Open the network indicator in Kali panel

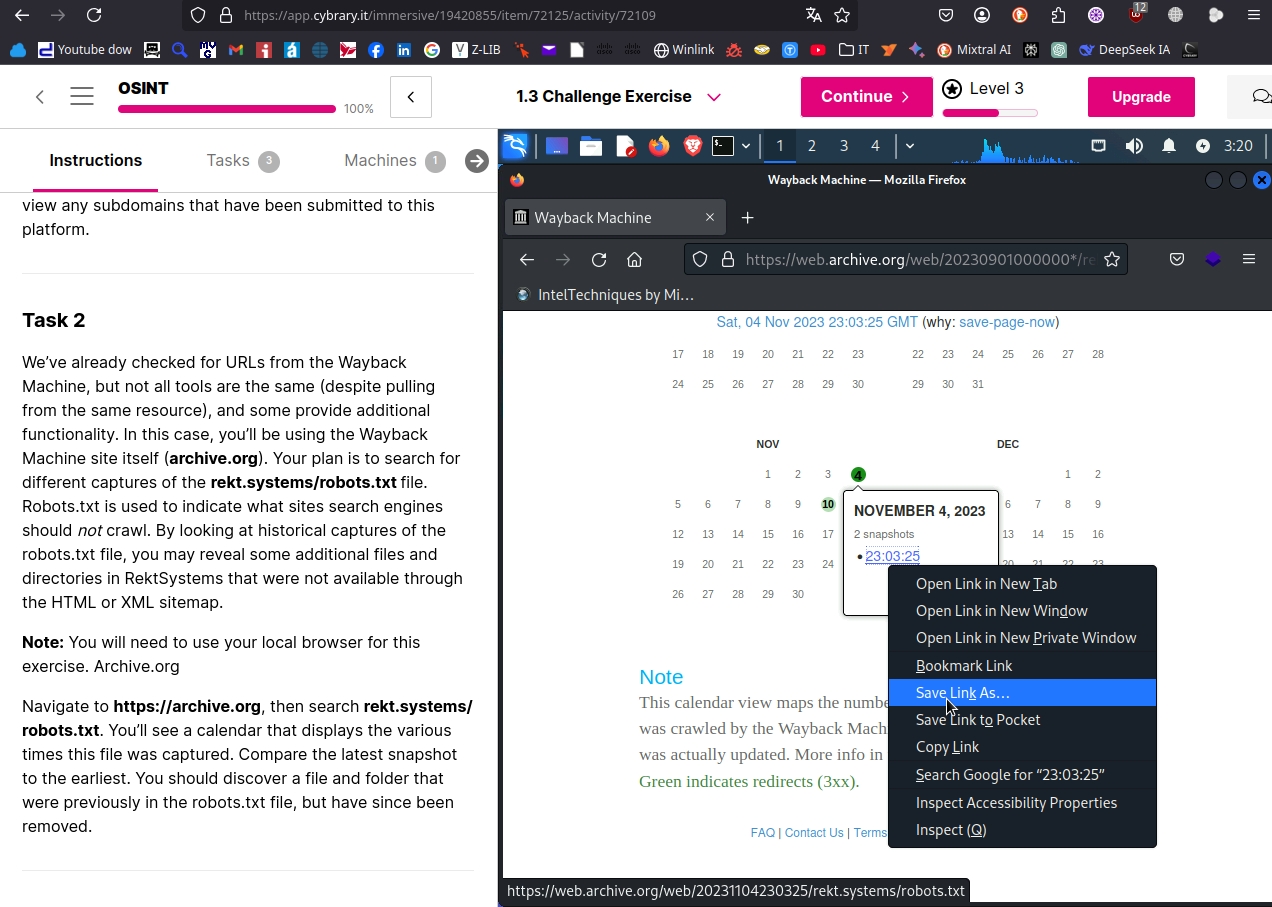point(1098,146)
